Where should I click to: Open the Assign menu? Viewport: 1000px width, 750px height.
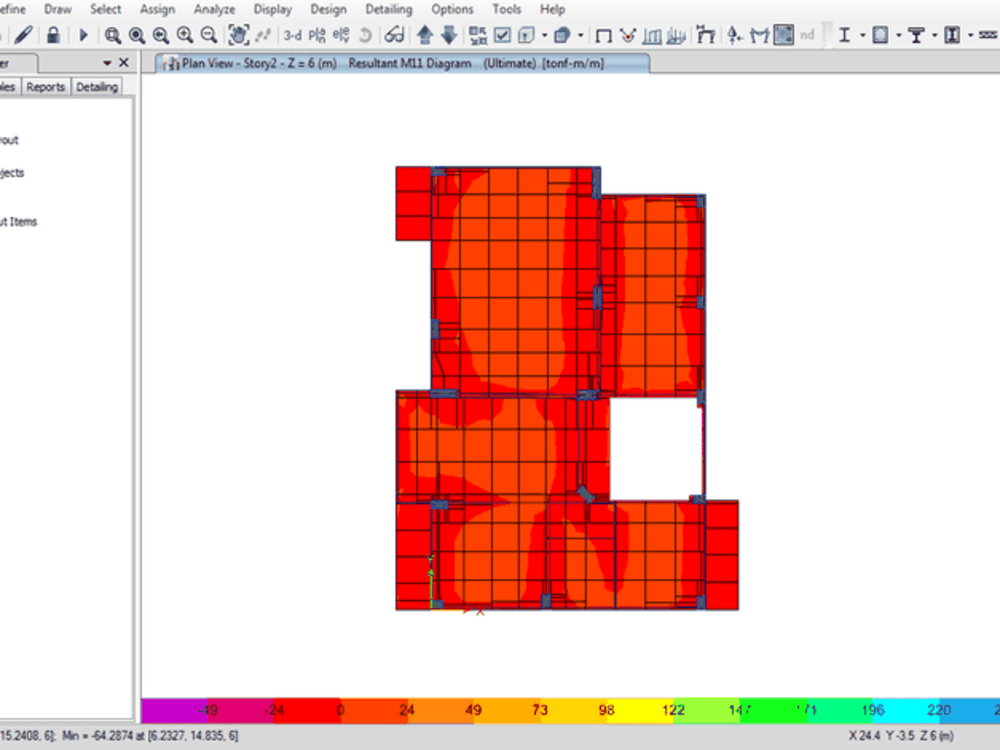point(158,10)
